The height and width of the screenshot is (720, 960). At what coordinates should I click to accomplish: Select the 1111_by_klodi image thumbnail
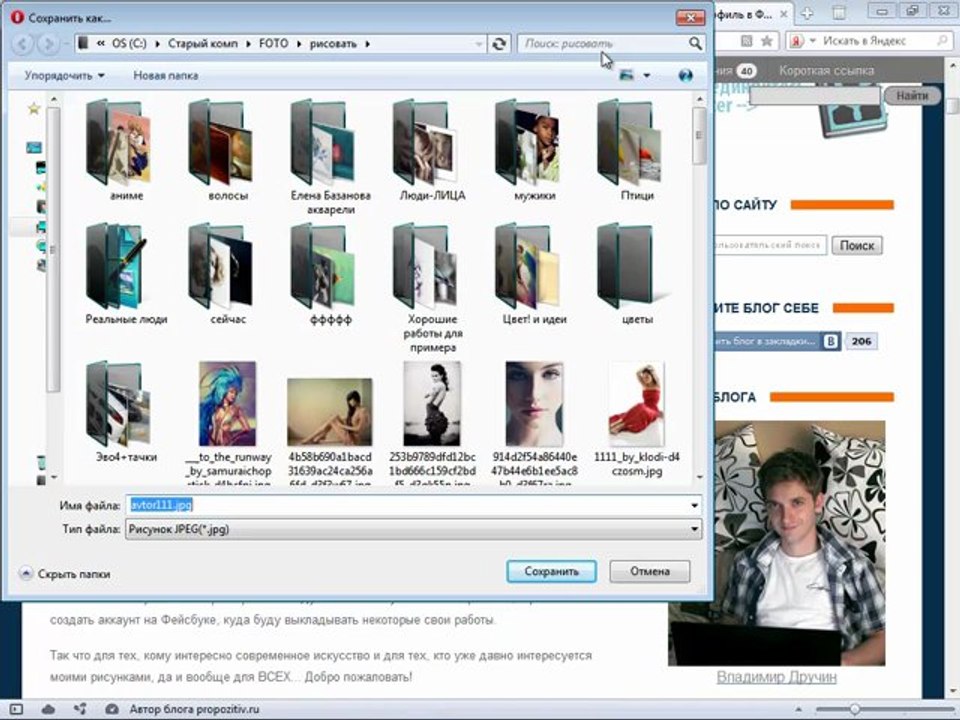point(637,404)
